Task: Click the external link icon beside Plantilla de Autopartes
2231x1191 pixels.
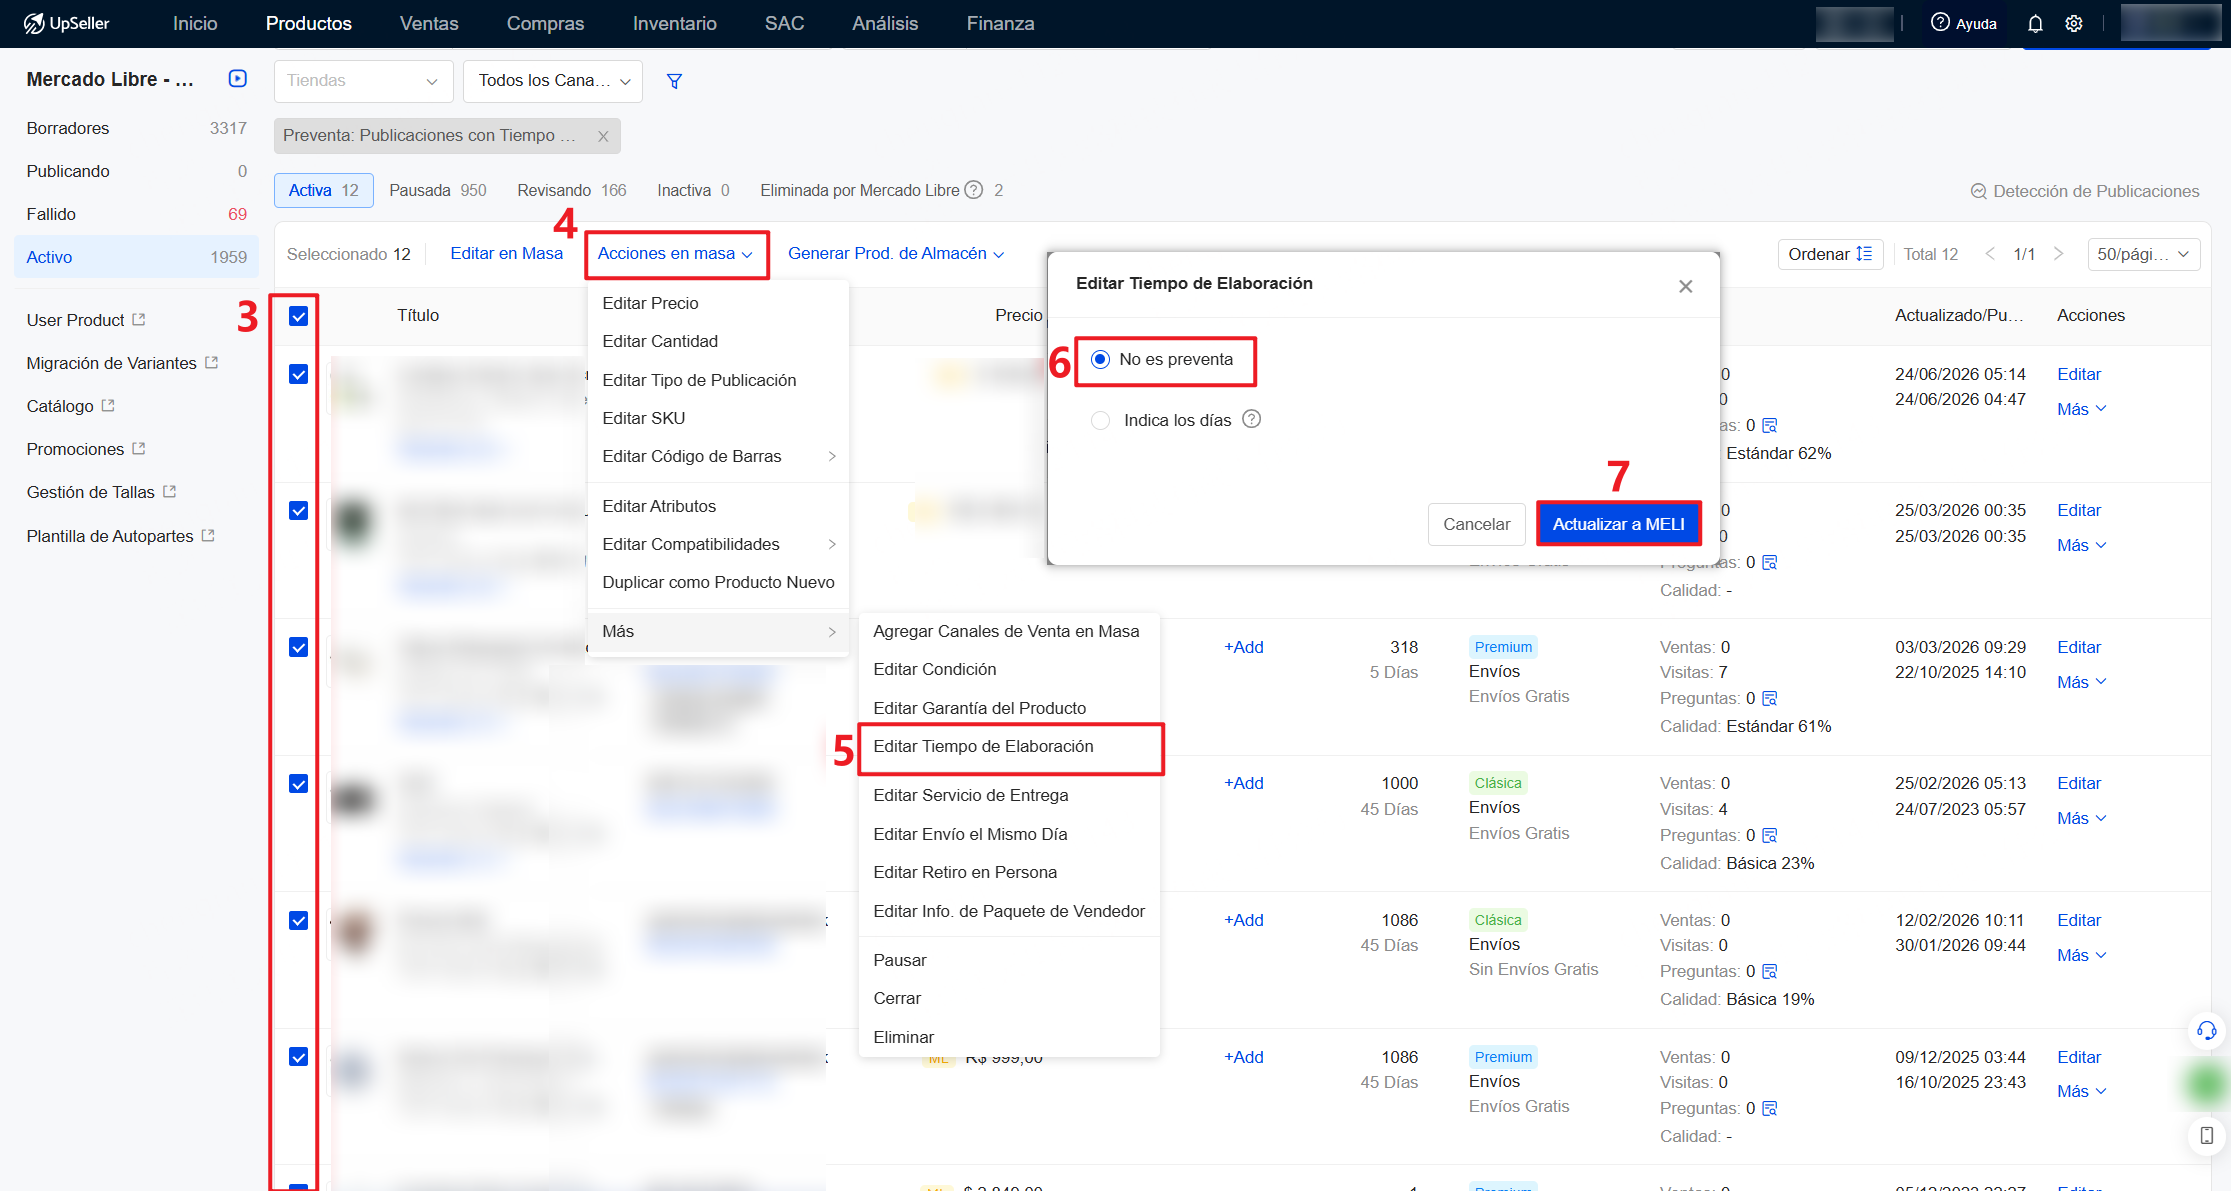Action: tap(208, 536)
